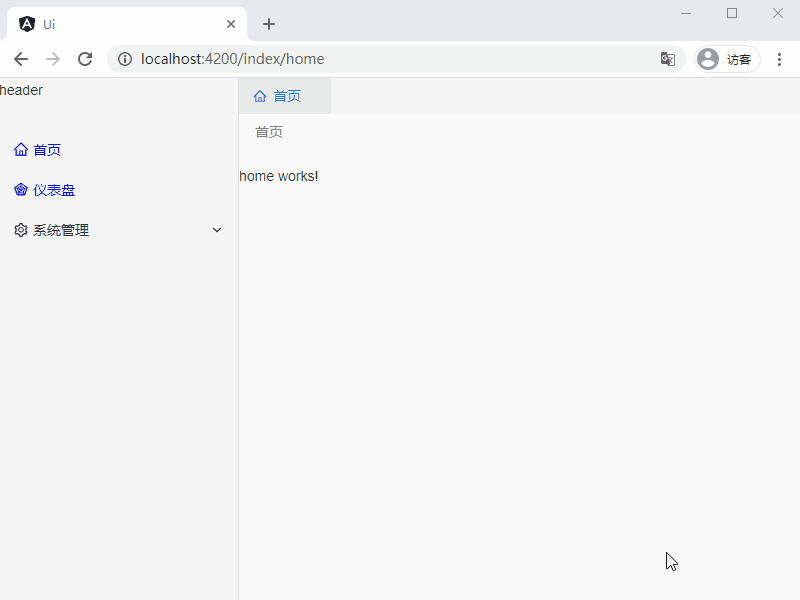Open the Chrome three-dot menu

coord(779,59)
